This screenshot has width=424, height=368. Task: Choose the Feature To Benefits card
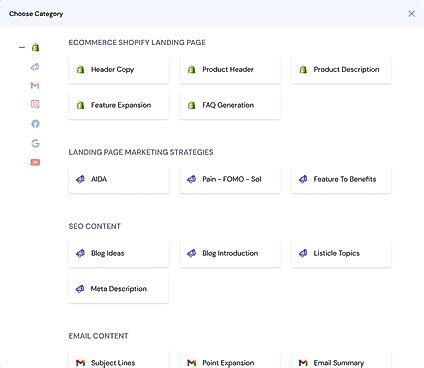click(341, 179)
